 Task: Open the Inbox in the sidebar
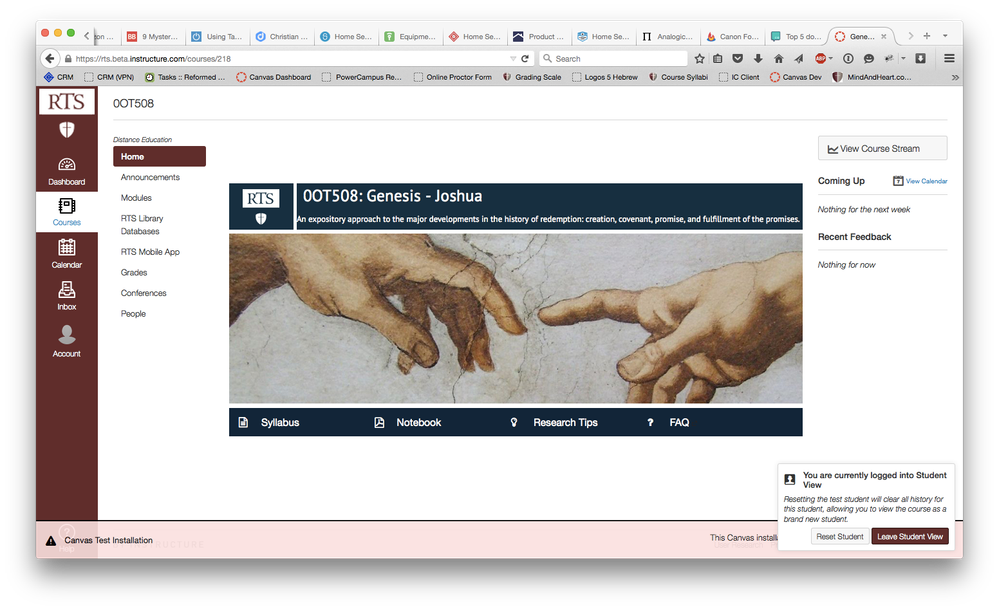click(x=66, y=296)
